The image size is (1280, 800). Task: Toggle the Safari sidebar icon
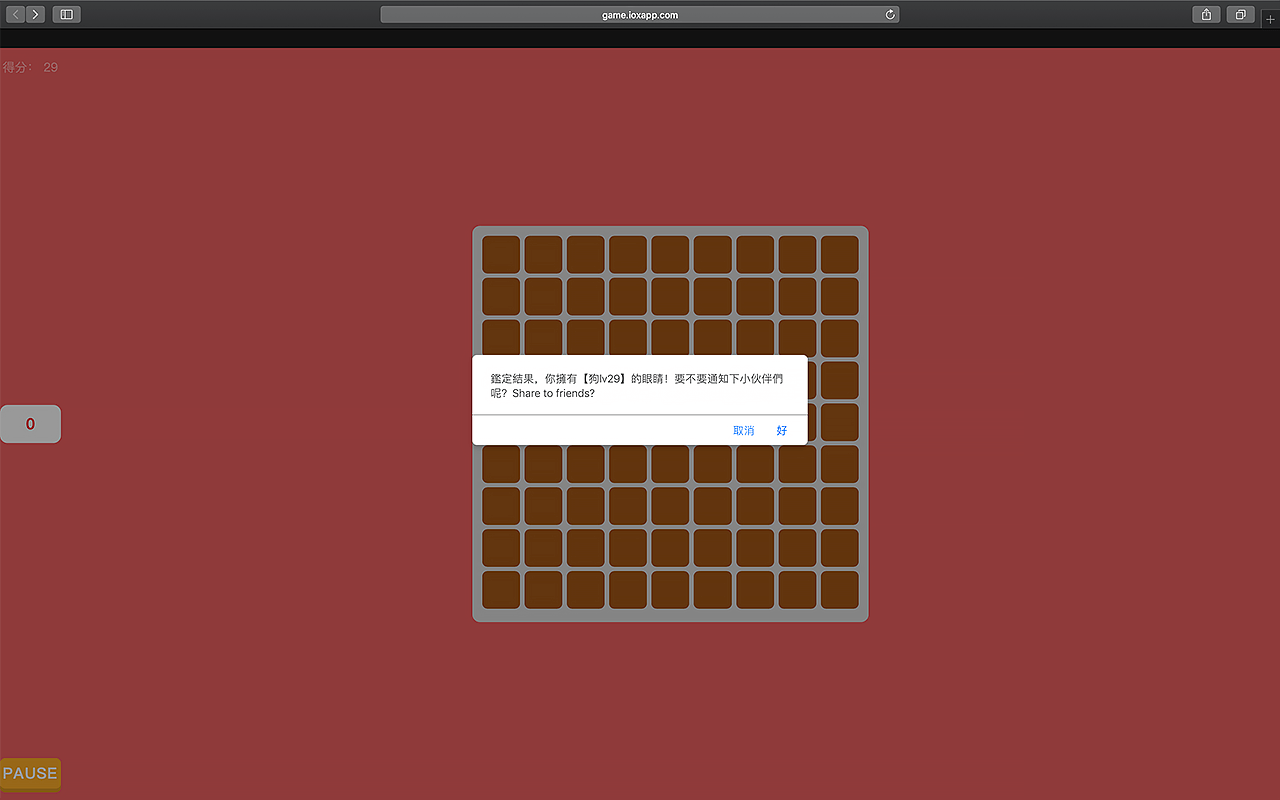[66, 14]
